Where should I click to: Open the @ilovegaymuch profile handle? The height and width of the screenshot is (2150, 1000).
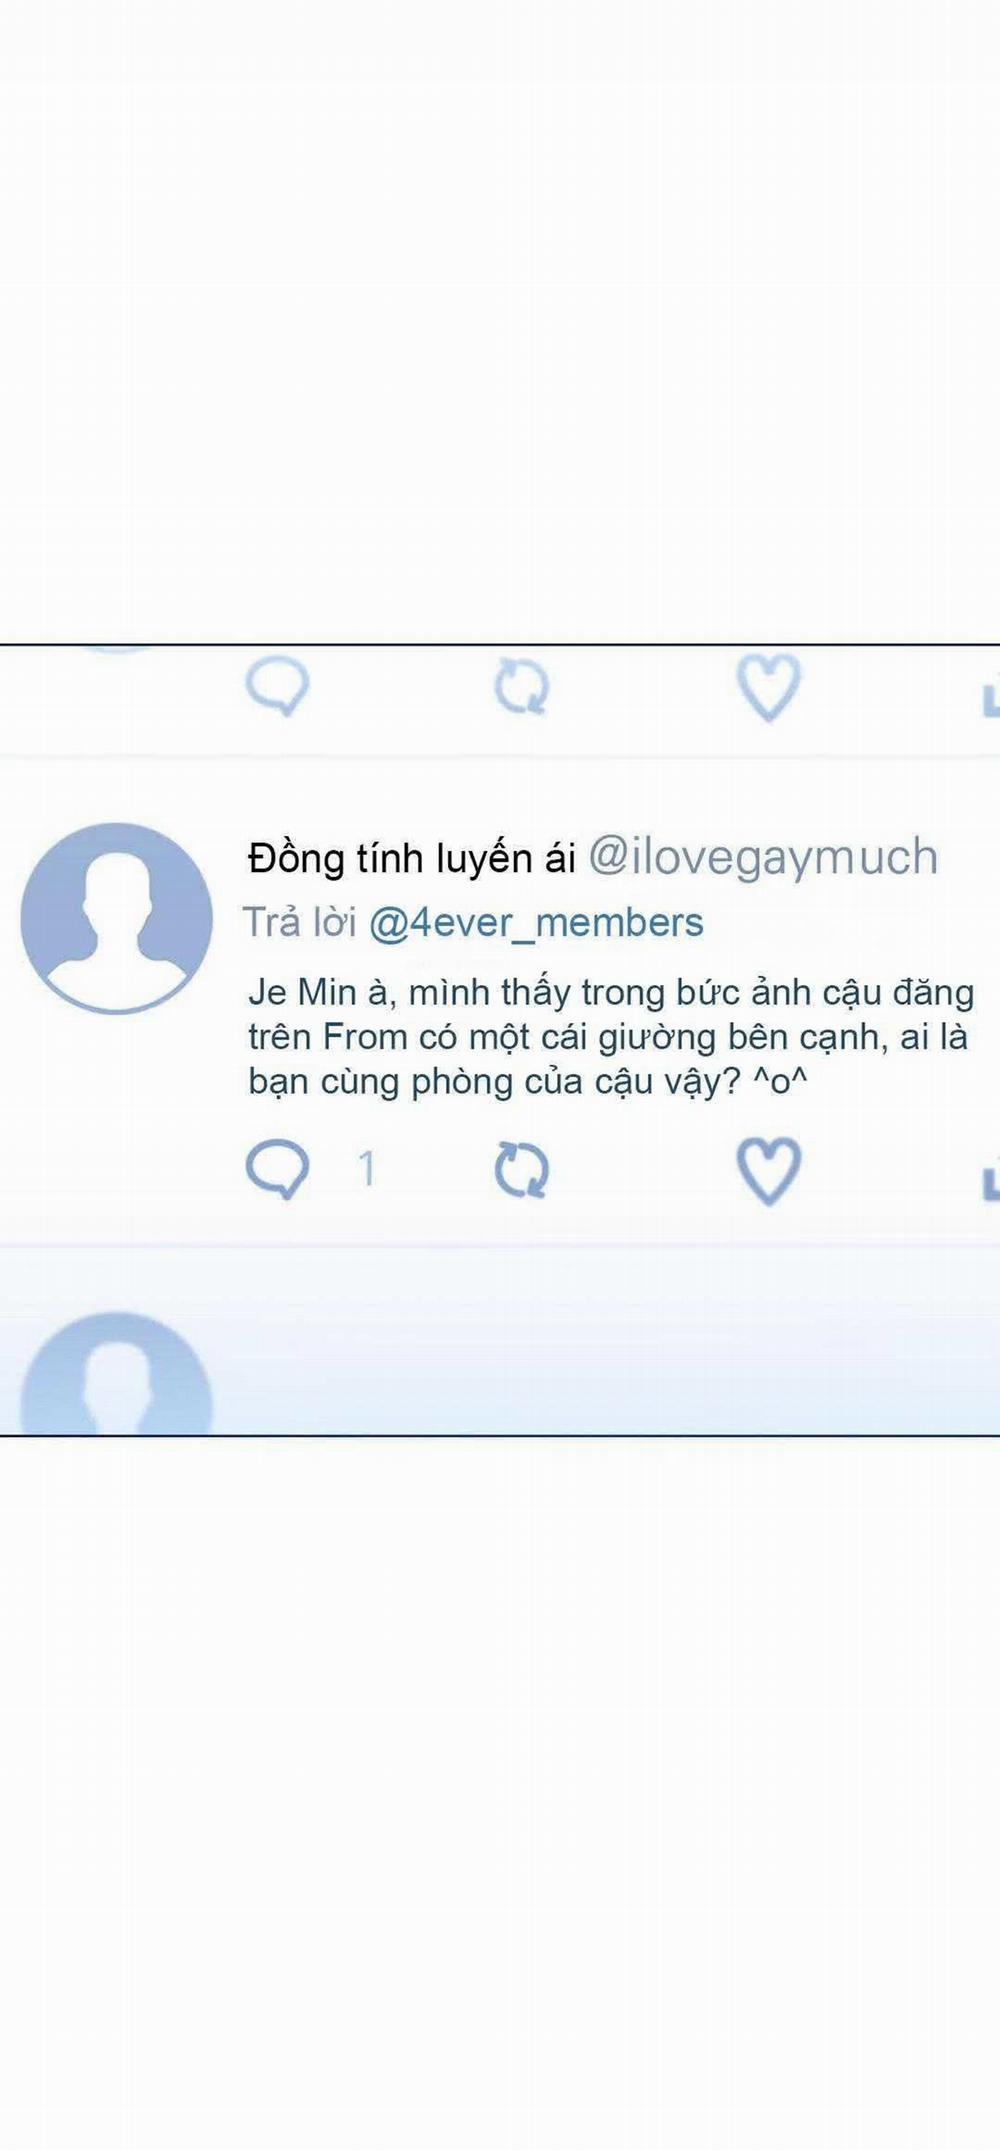click(762, 857)
